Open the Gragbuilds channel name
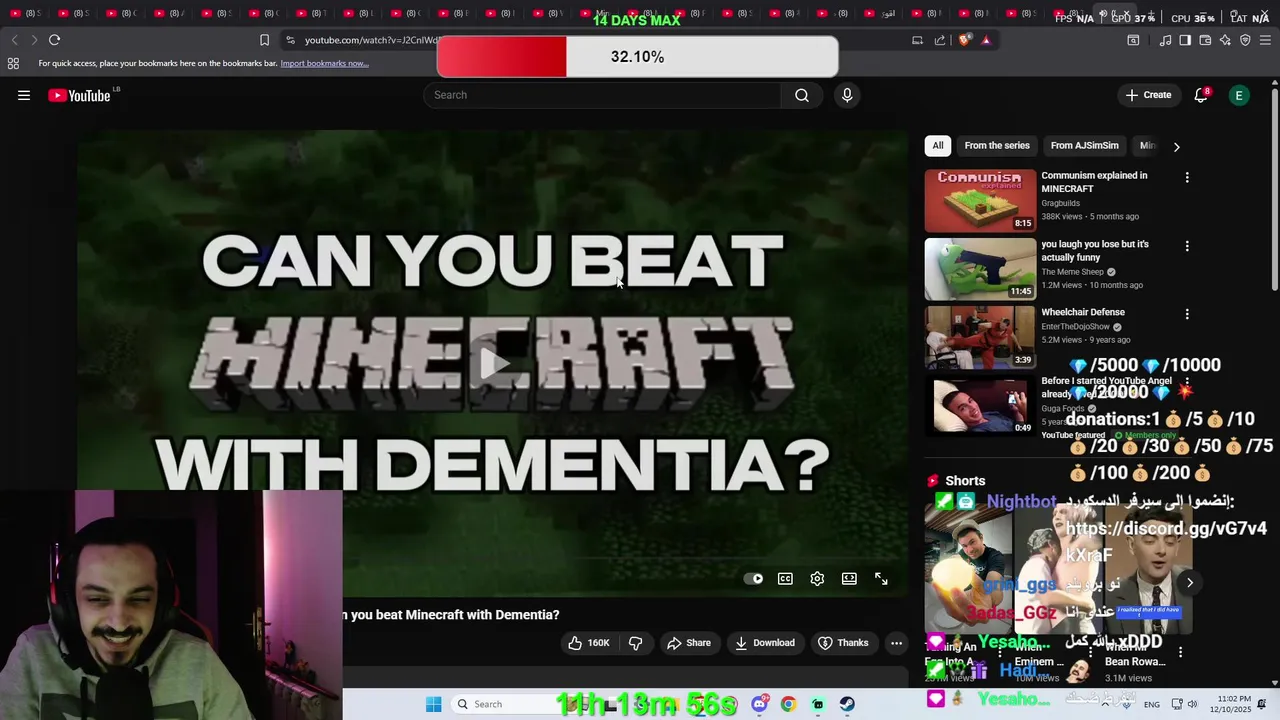Image resolution: width=1280 pixels, height=720 pixels. coord(1061,203)
